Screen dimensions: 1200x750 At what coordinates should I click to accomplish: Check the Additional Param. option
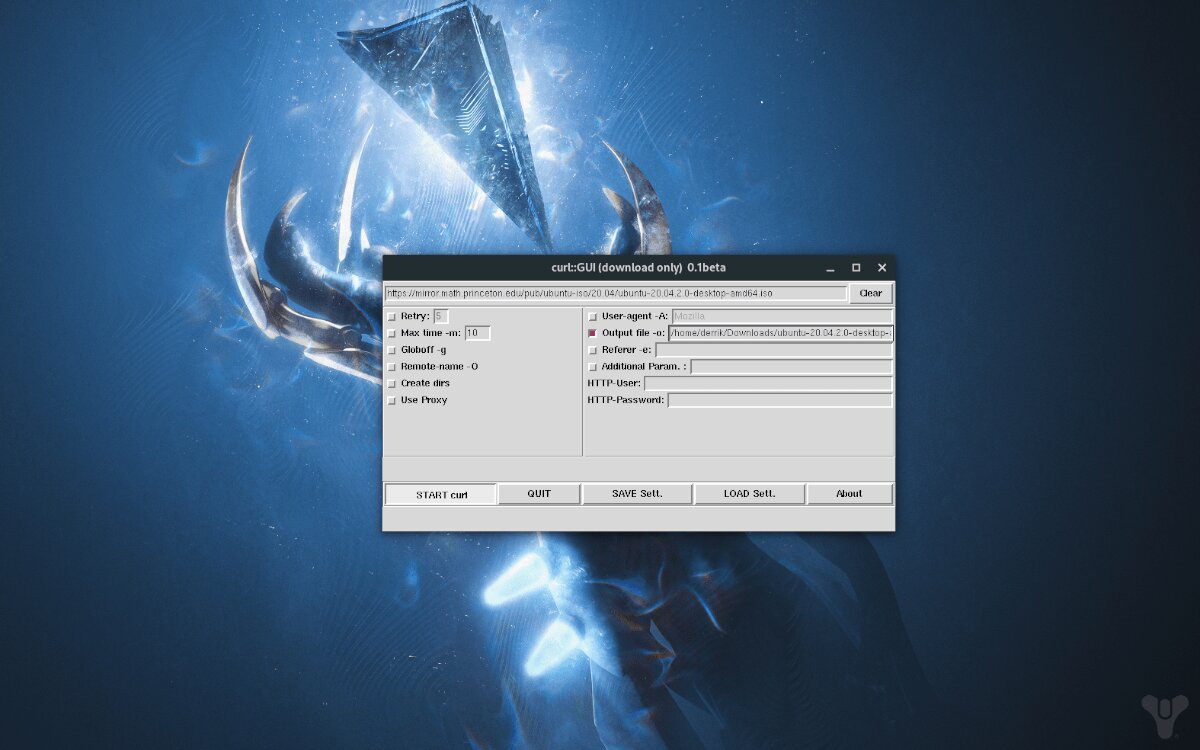click(x=592, y=367)
